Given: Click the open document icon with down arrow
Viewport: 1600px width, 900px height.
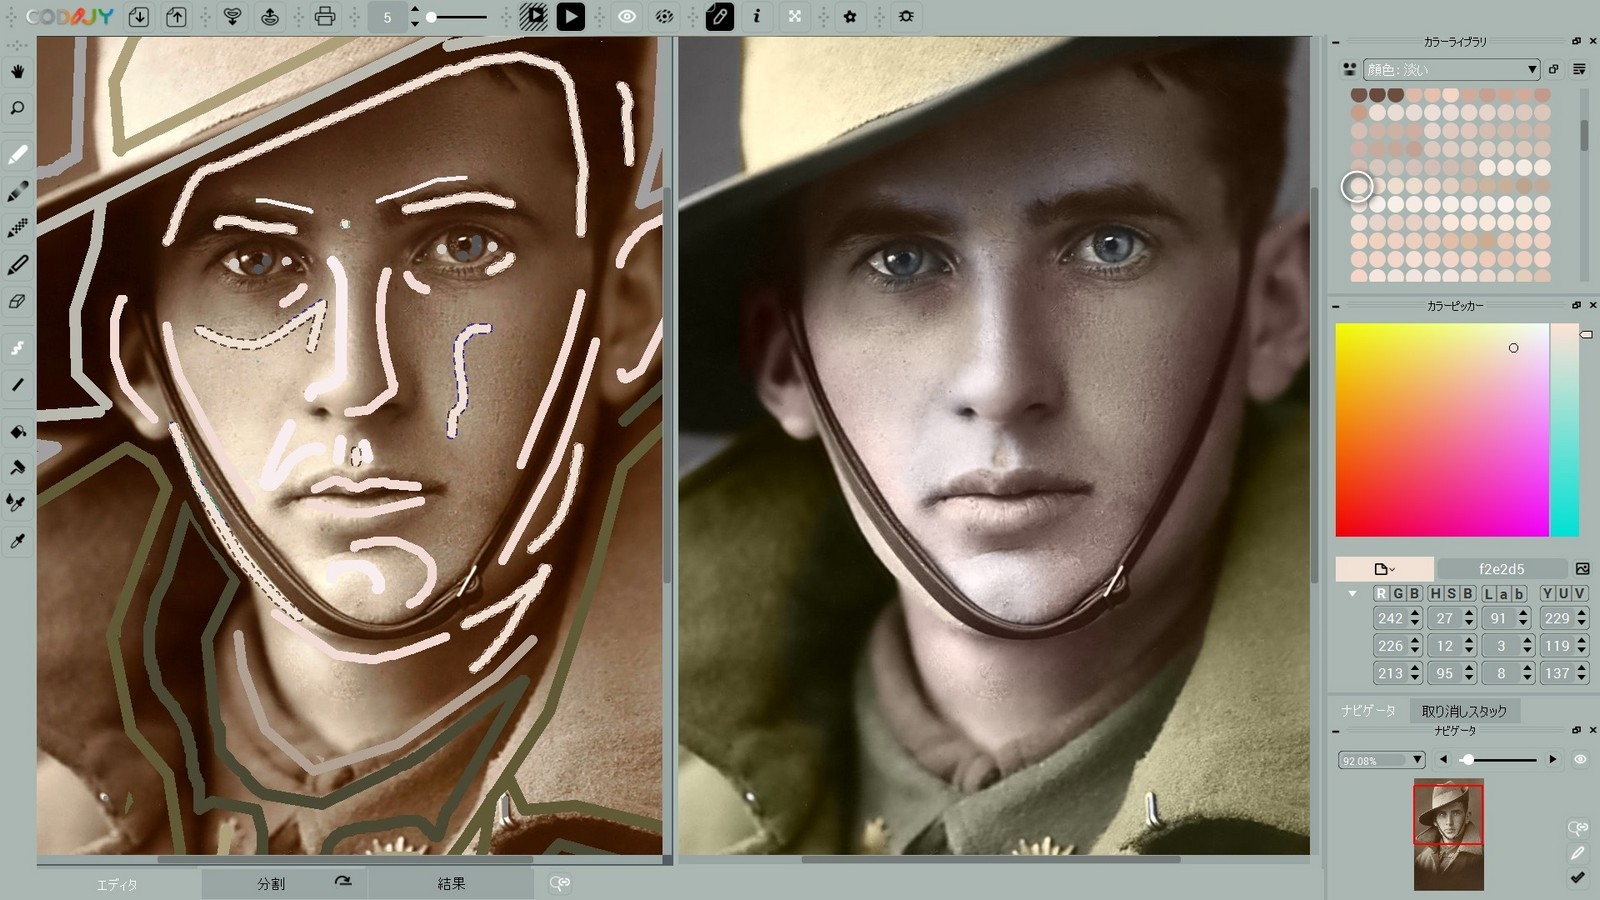Looking at the screenshot, I should (x=139, y=17).
